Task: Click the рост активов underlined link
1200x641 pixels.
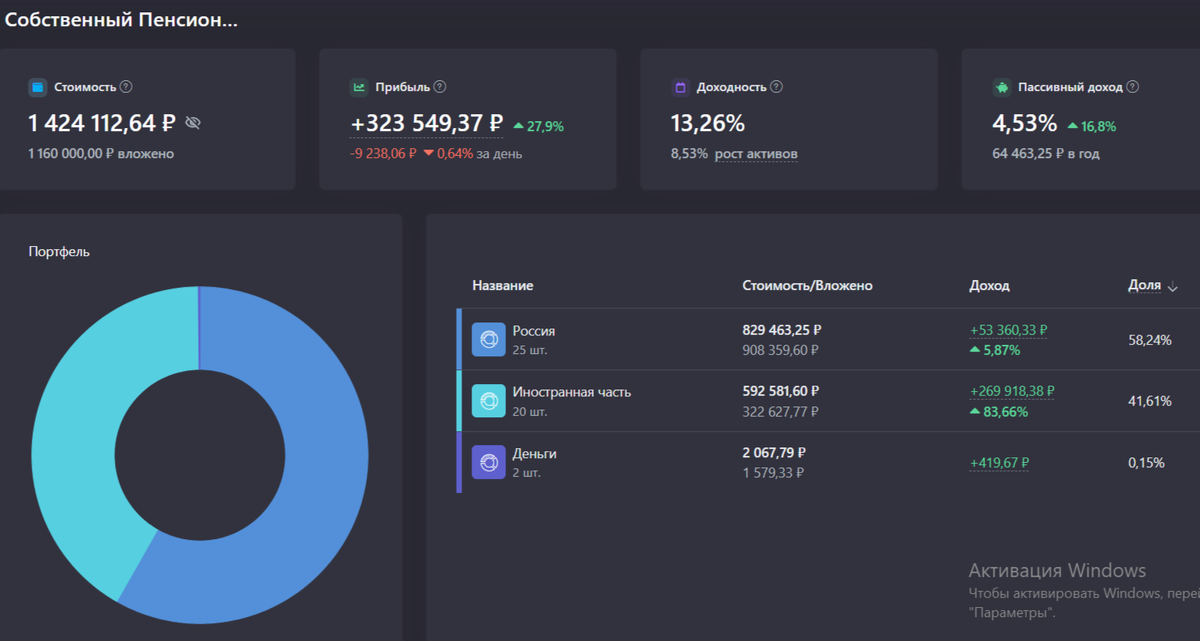Action: pyautogui.click(x=756, y=154)
